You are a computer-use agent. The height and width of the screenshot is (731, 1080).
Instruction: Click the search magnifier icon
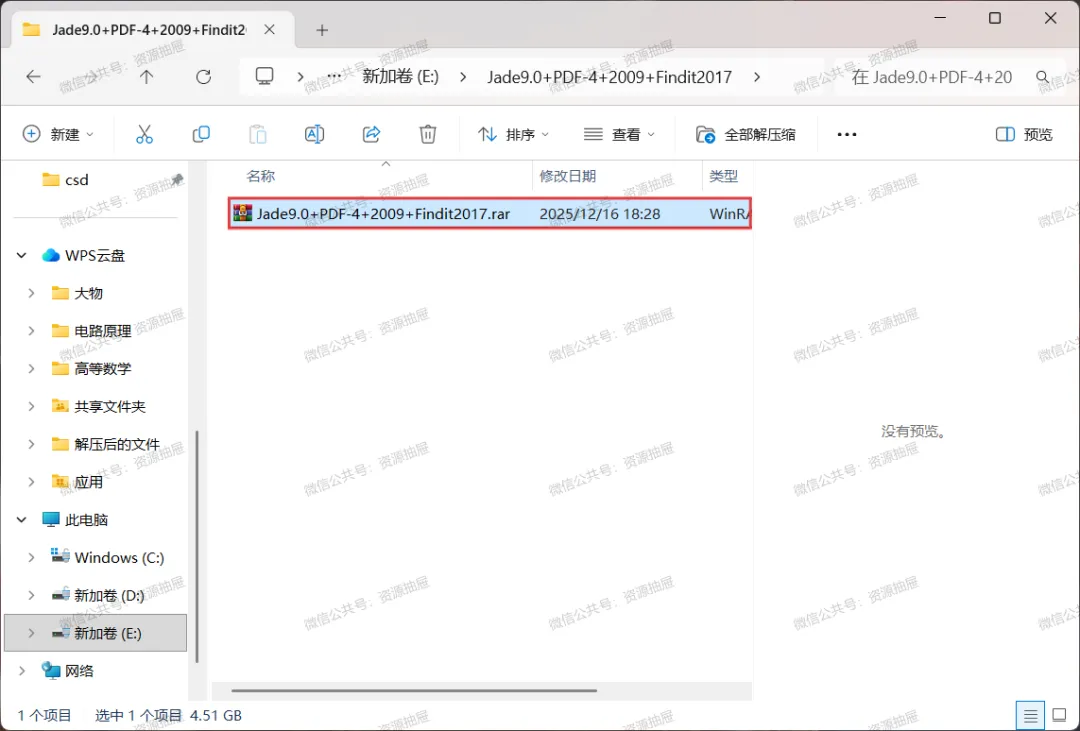(x=1042, y=76)
